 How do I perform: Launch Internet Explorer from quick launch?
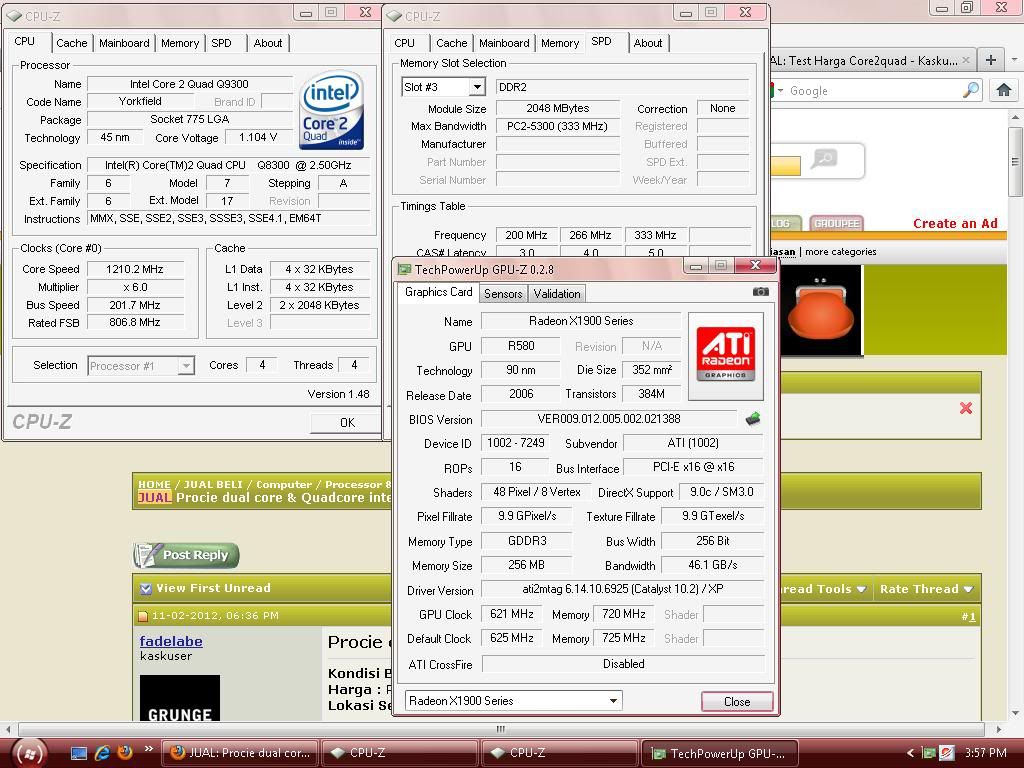click(102, 753)
